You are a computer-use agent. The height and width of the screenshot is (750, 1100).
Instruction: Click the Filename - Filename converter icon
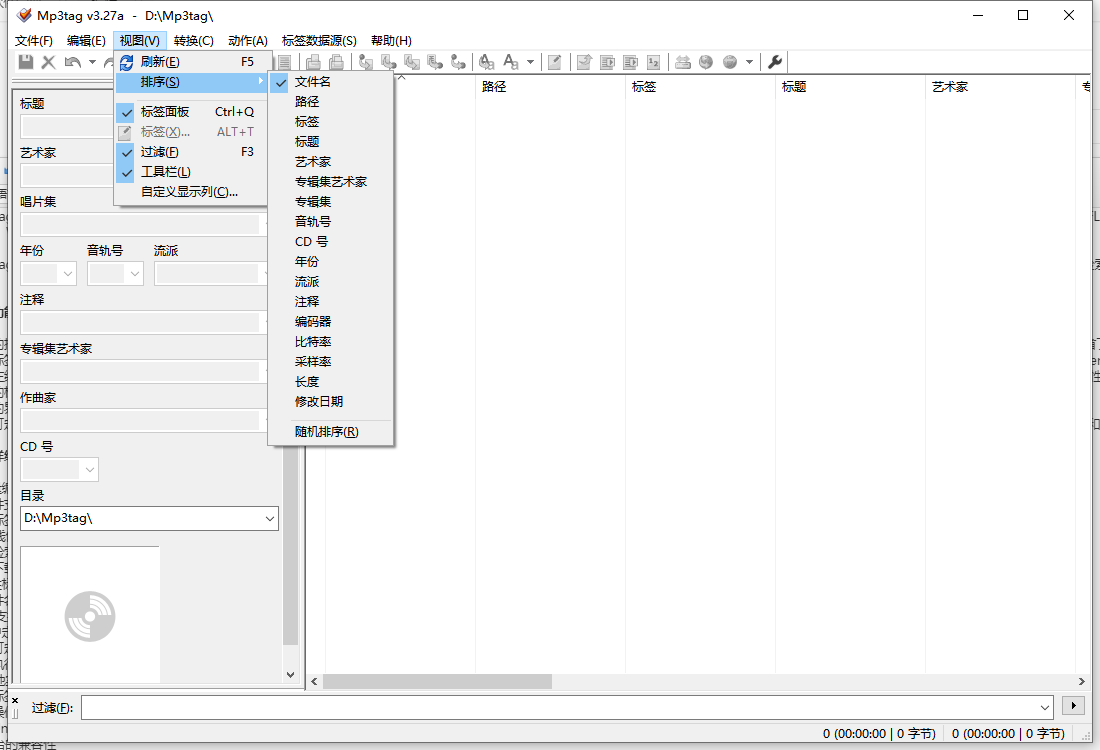coord(412,62)
